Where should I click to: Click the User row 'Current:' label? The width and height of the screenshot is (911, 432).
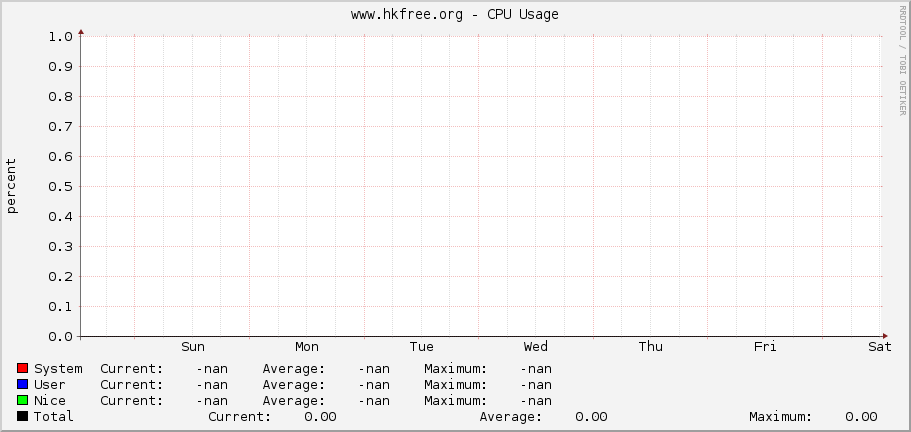pyautogui.click(x=132, y=384)
